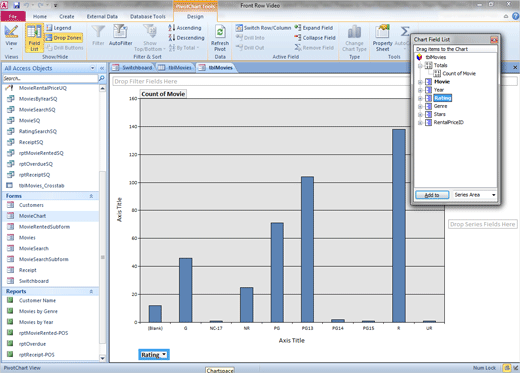The width and height of the screenshot is (520, 373).
Task: Open the View button in ribbon
Action: [x=11, y=37]
